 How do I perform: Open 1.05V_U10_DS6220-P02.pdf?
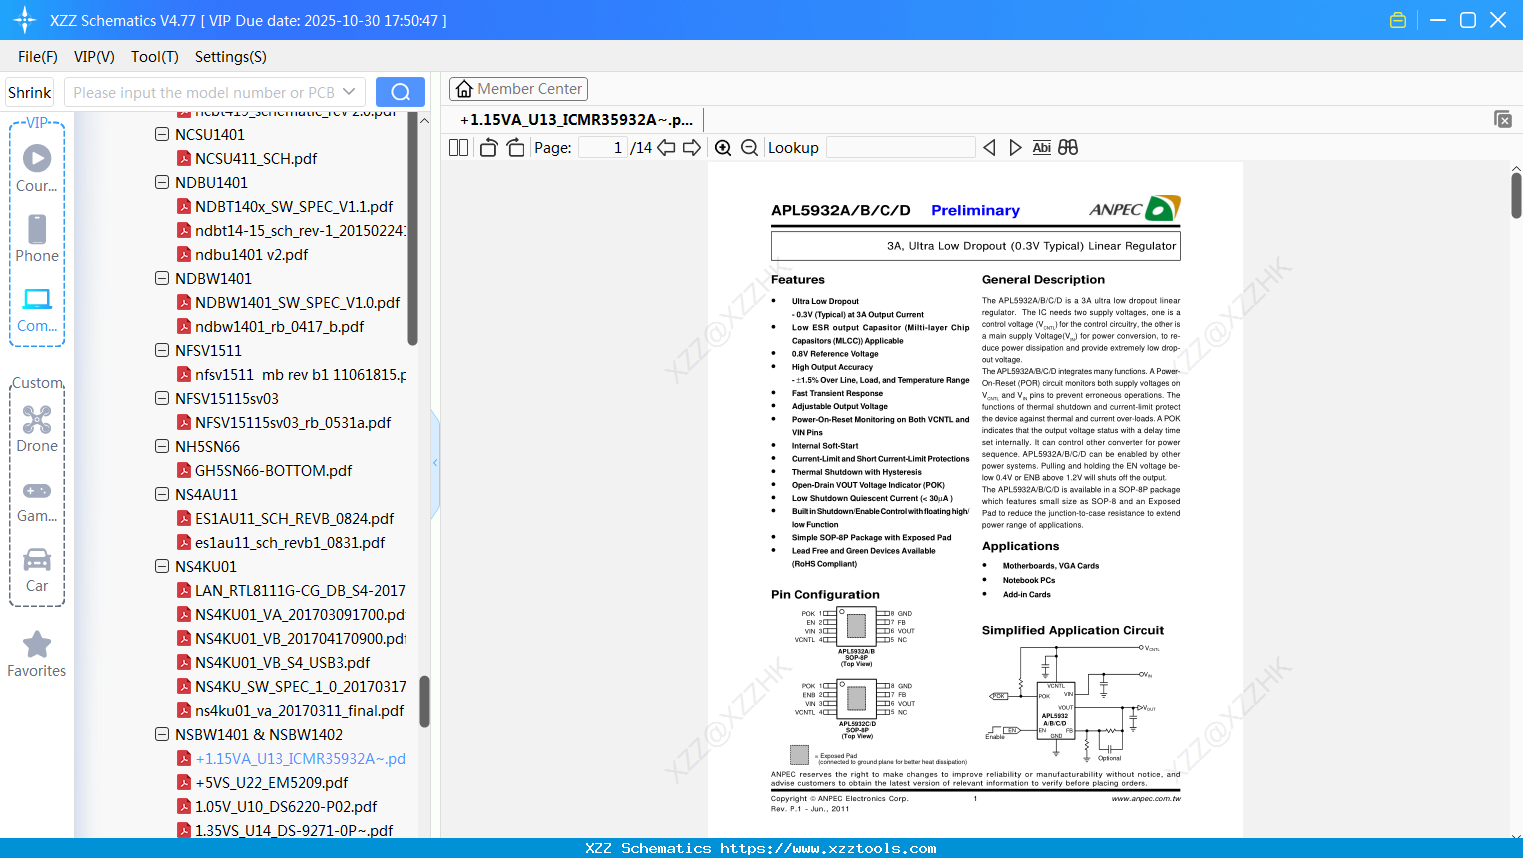pyautogui.click(x=286, y=806)
